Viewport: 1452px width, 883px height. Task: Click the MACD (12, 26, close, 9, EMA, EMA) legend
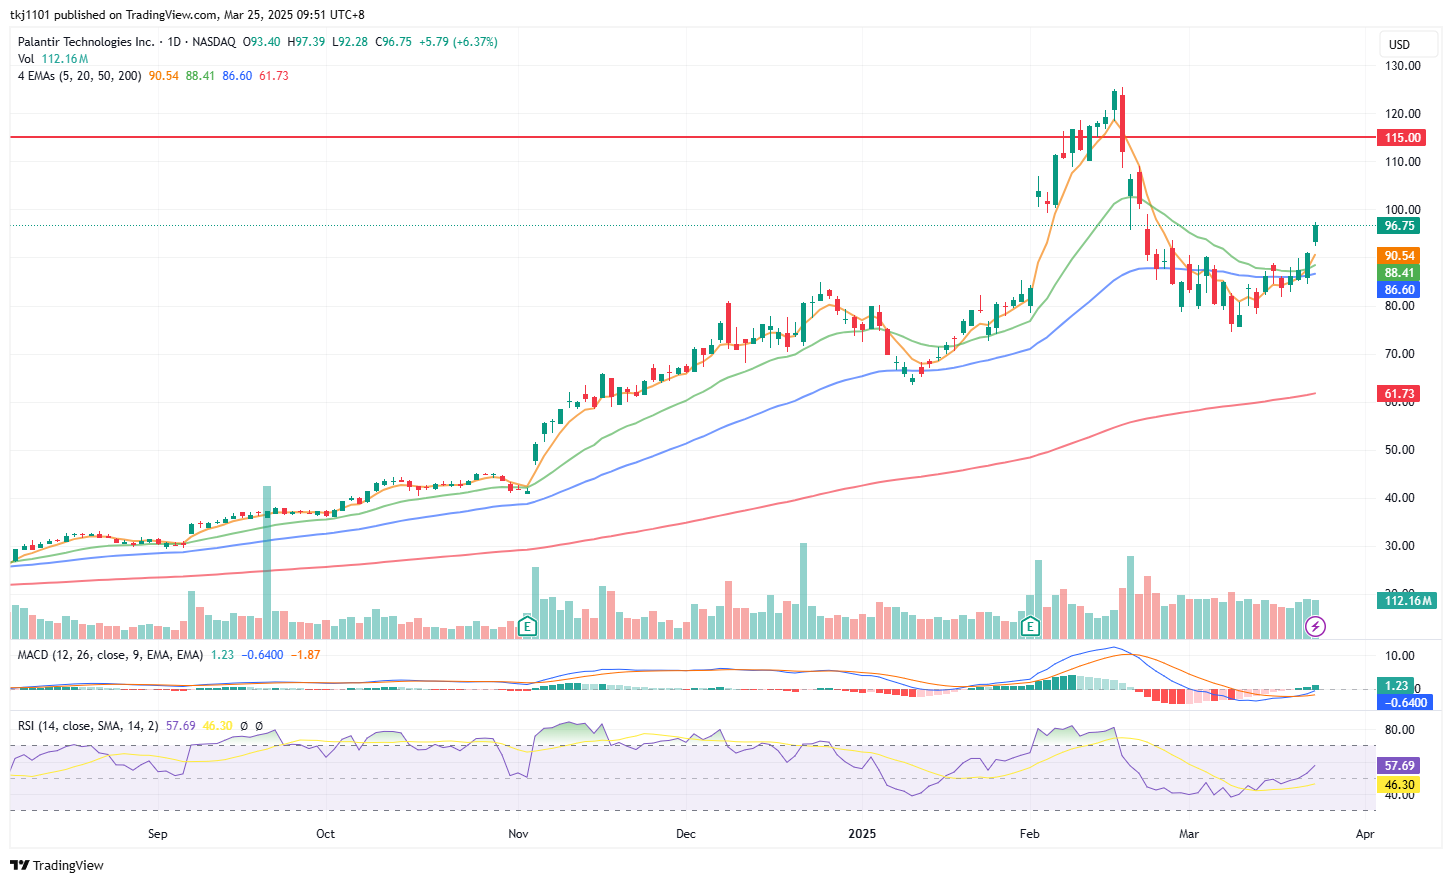click(x=110, y=655)
